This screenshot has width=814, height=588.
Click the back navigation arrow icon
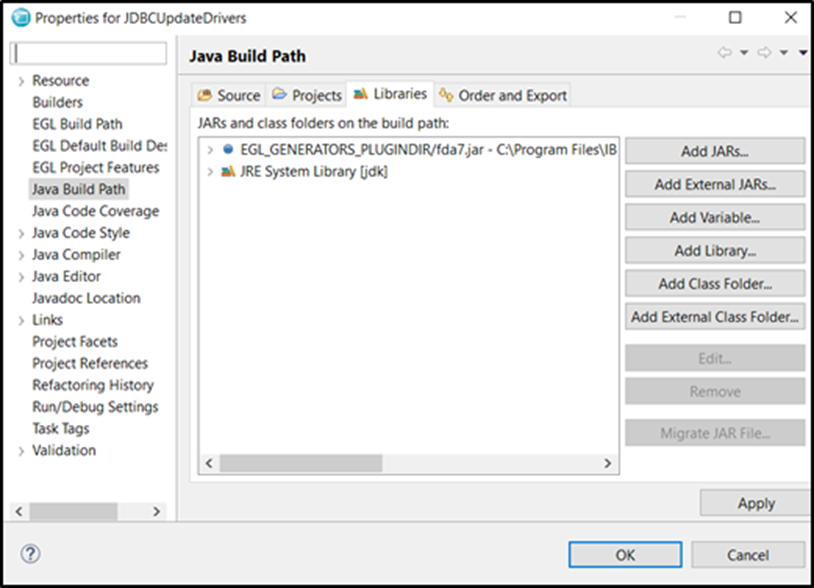pos(725,52)
